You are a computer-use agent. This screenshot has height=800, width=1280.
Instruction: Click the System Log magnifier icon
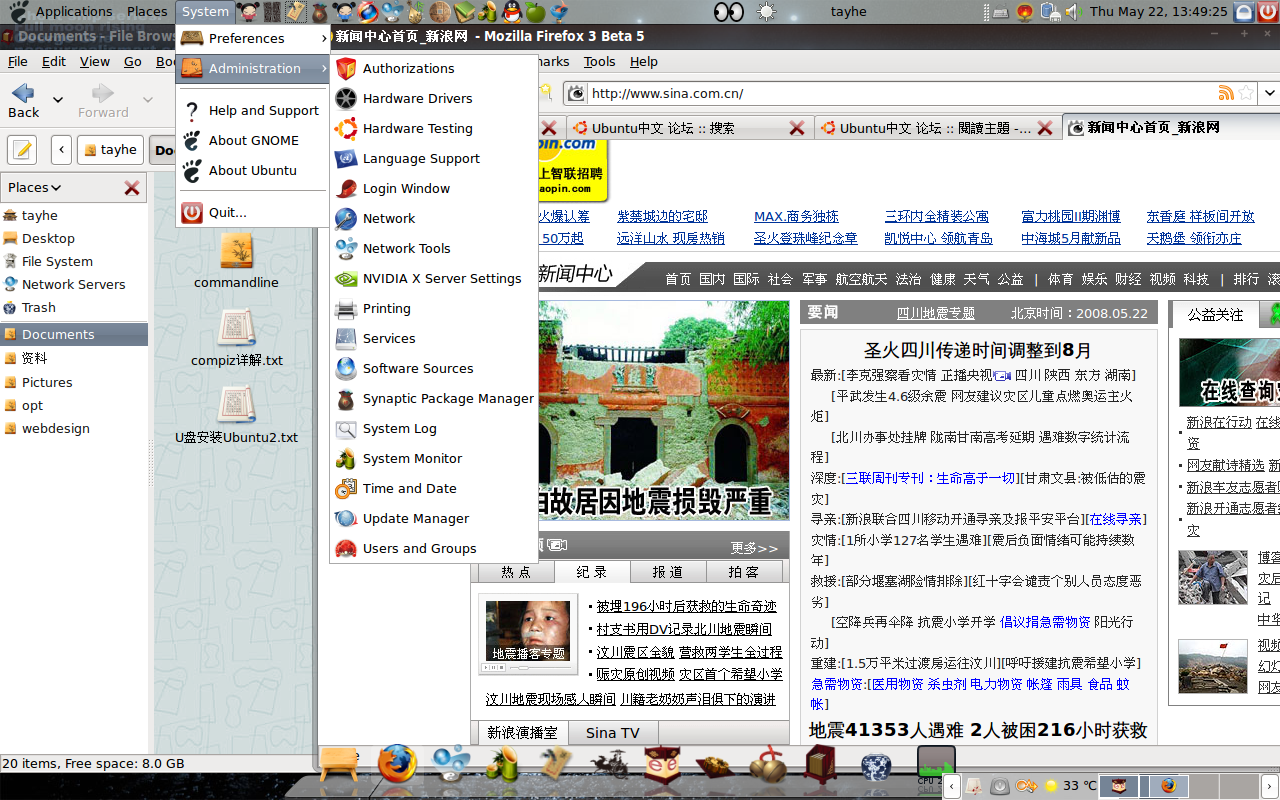coord(346,428)
